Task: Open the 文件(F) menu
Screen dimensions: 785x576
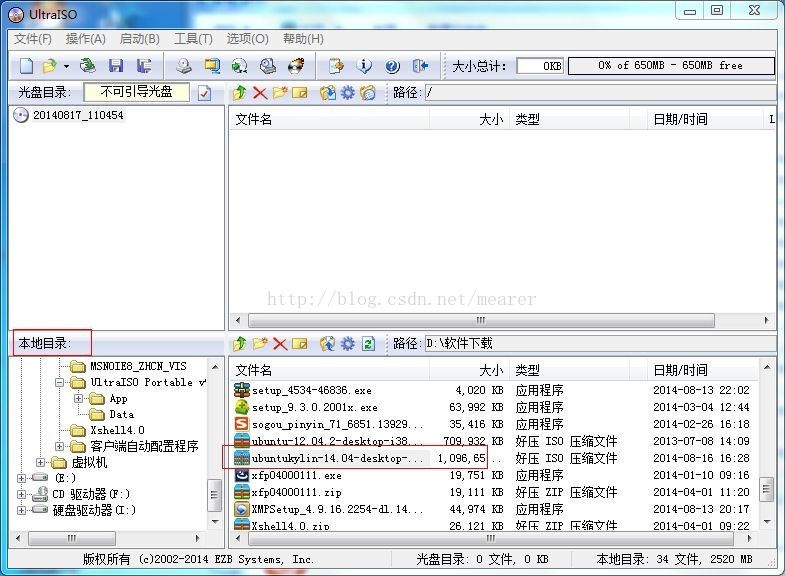Action: [33, 39]
